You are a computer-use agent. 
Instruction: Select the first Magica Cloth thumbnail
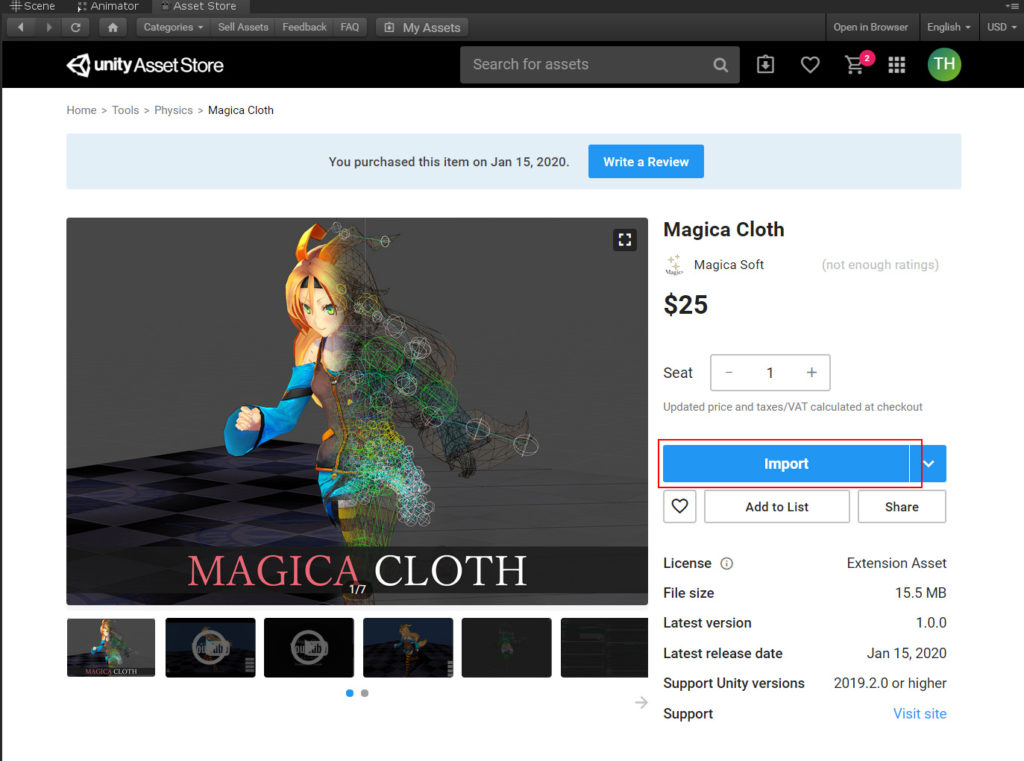(x=111, y=647)
